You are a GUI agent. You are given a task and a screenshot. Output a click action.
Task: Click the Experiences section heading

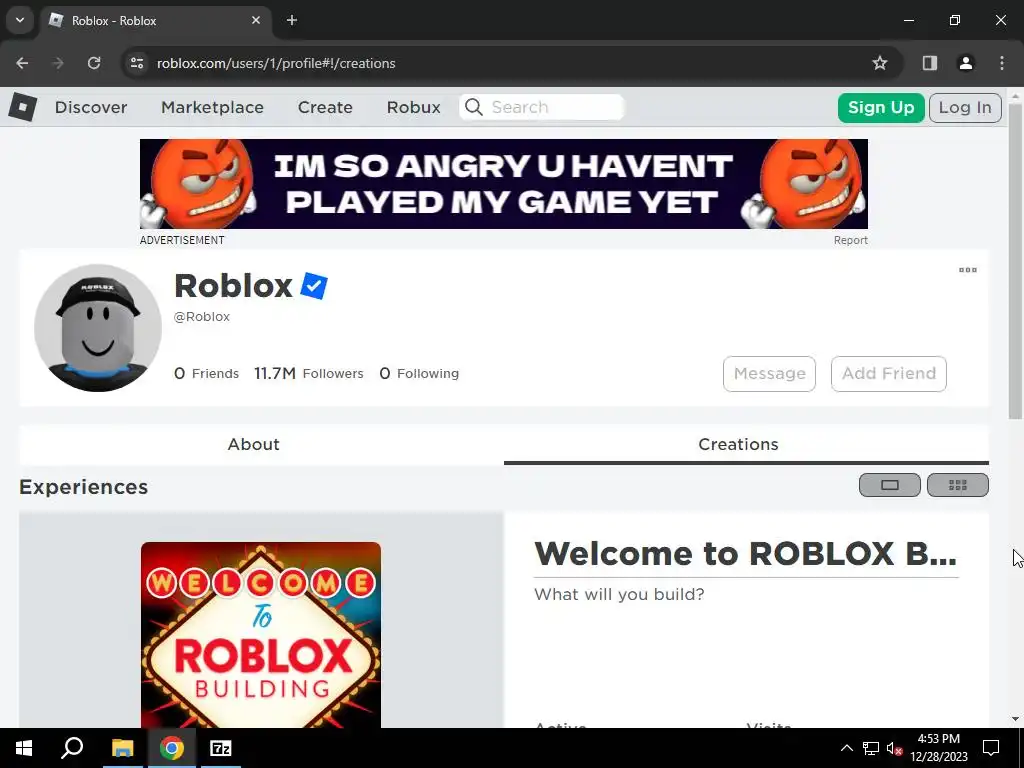pyautogui.click(x=84, y=487)
